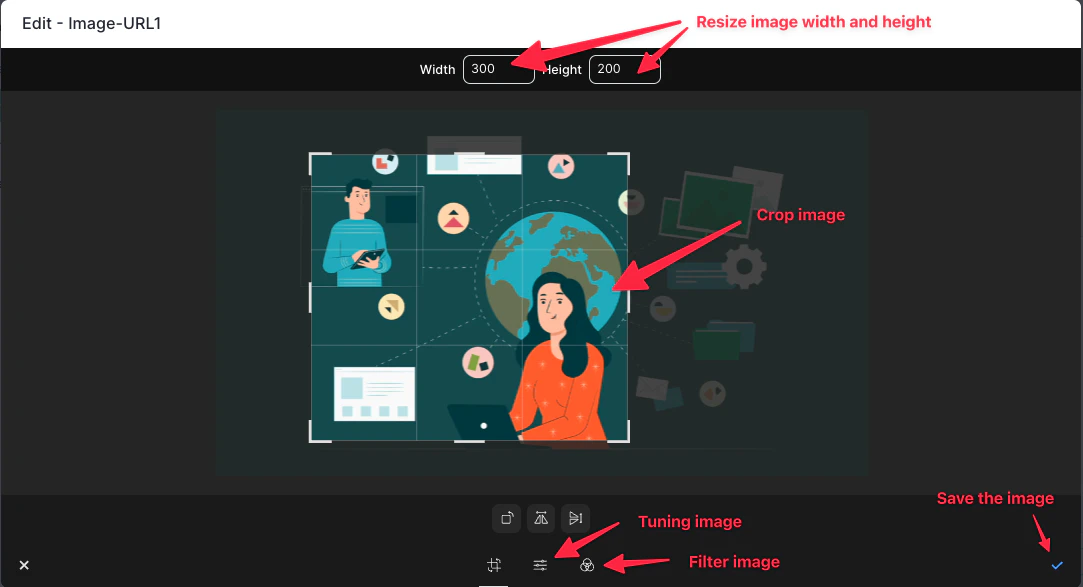
Task: Click the Edit - Image-URL1 title text
Action: tap(91, 23)
